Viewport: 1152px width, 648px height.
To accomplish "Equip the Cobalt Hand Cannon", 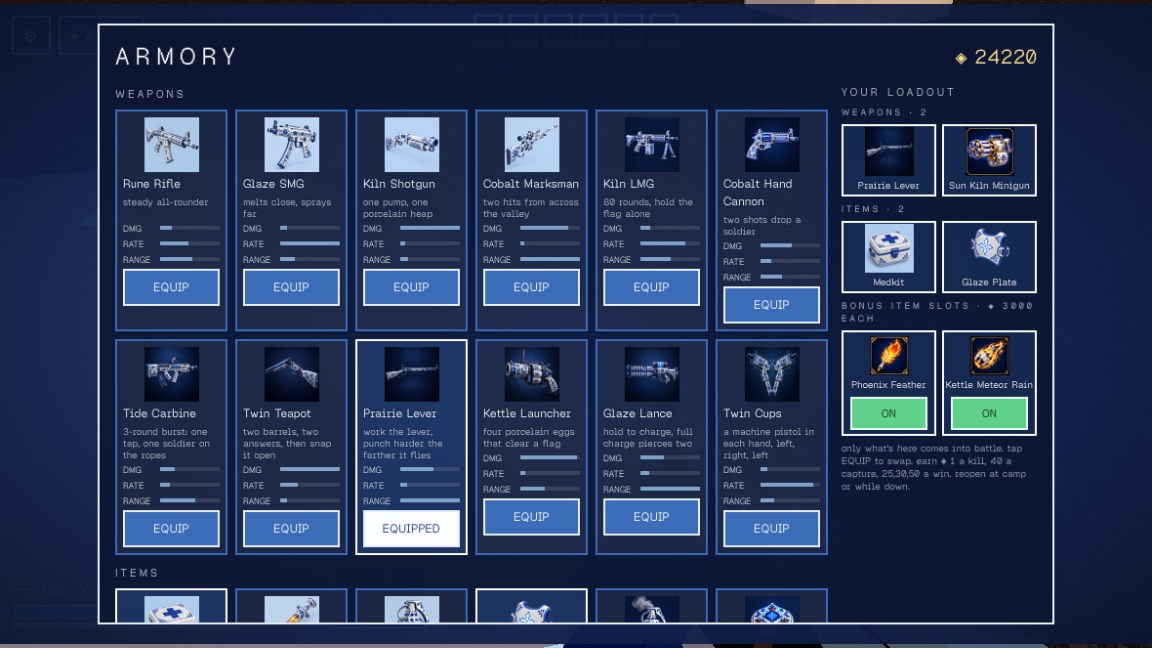I will point(771,305).
